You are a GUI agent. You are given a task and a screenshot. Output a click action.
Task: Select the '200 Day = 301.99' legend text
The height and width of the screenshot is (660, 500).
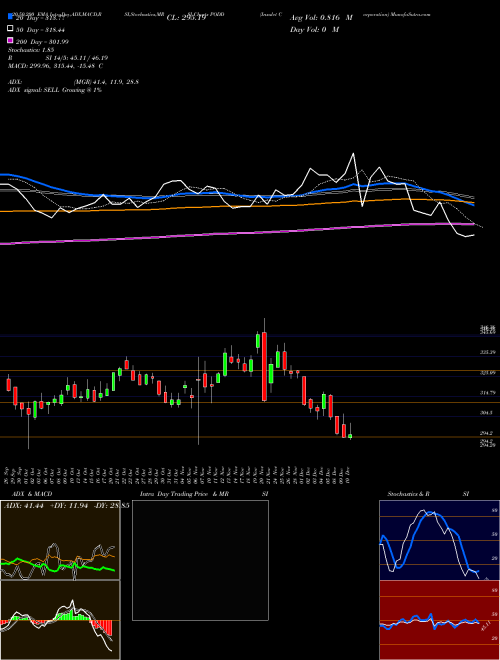[43, 42]
